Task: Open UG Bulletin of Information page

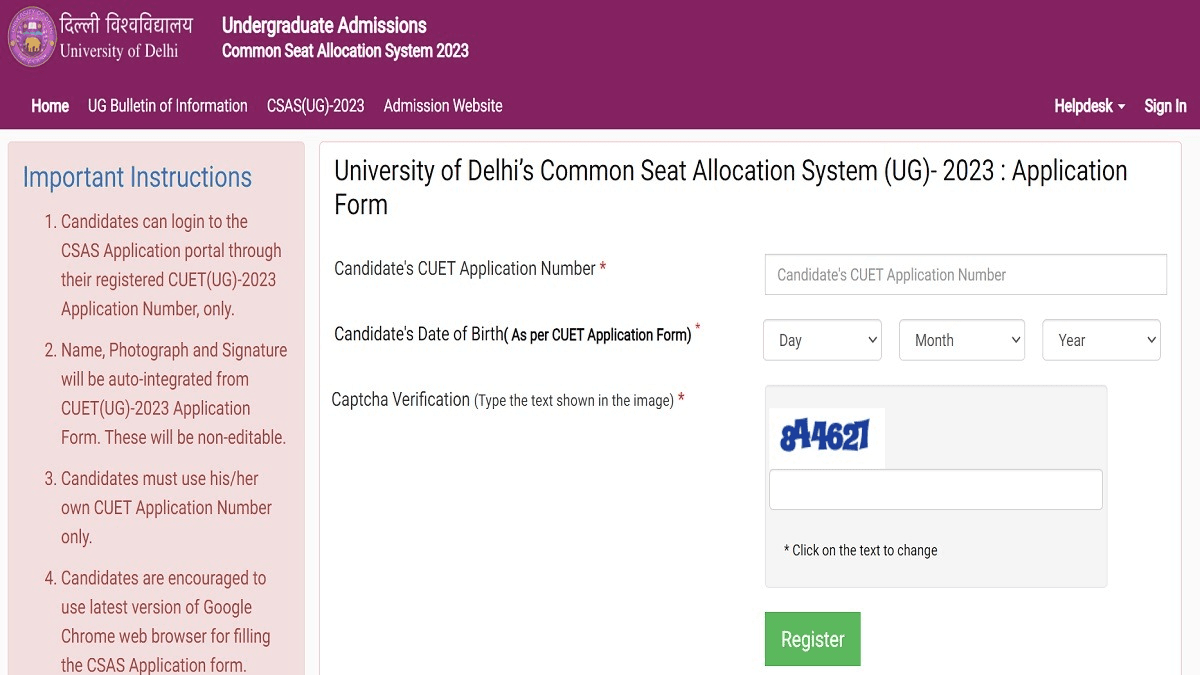Action: point(168,106)
